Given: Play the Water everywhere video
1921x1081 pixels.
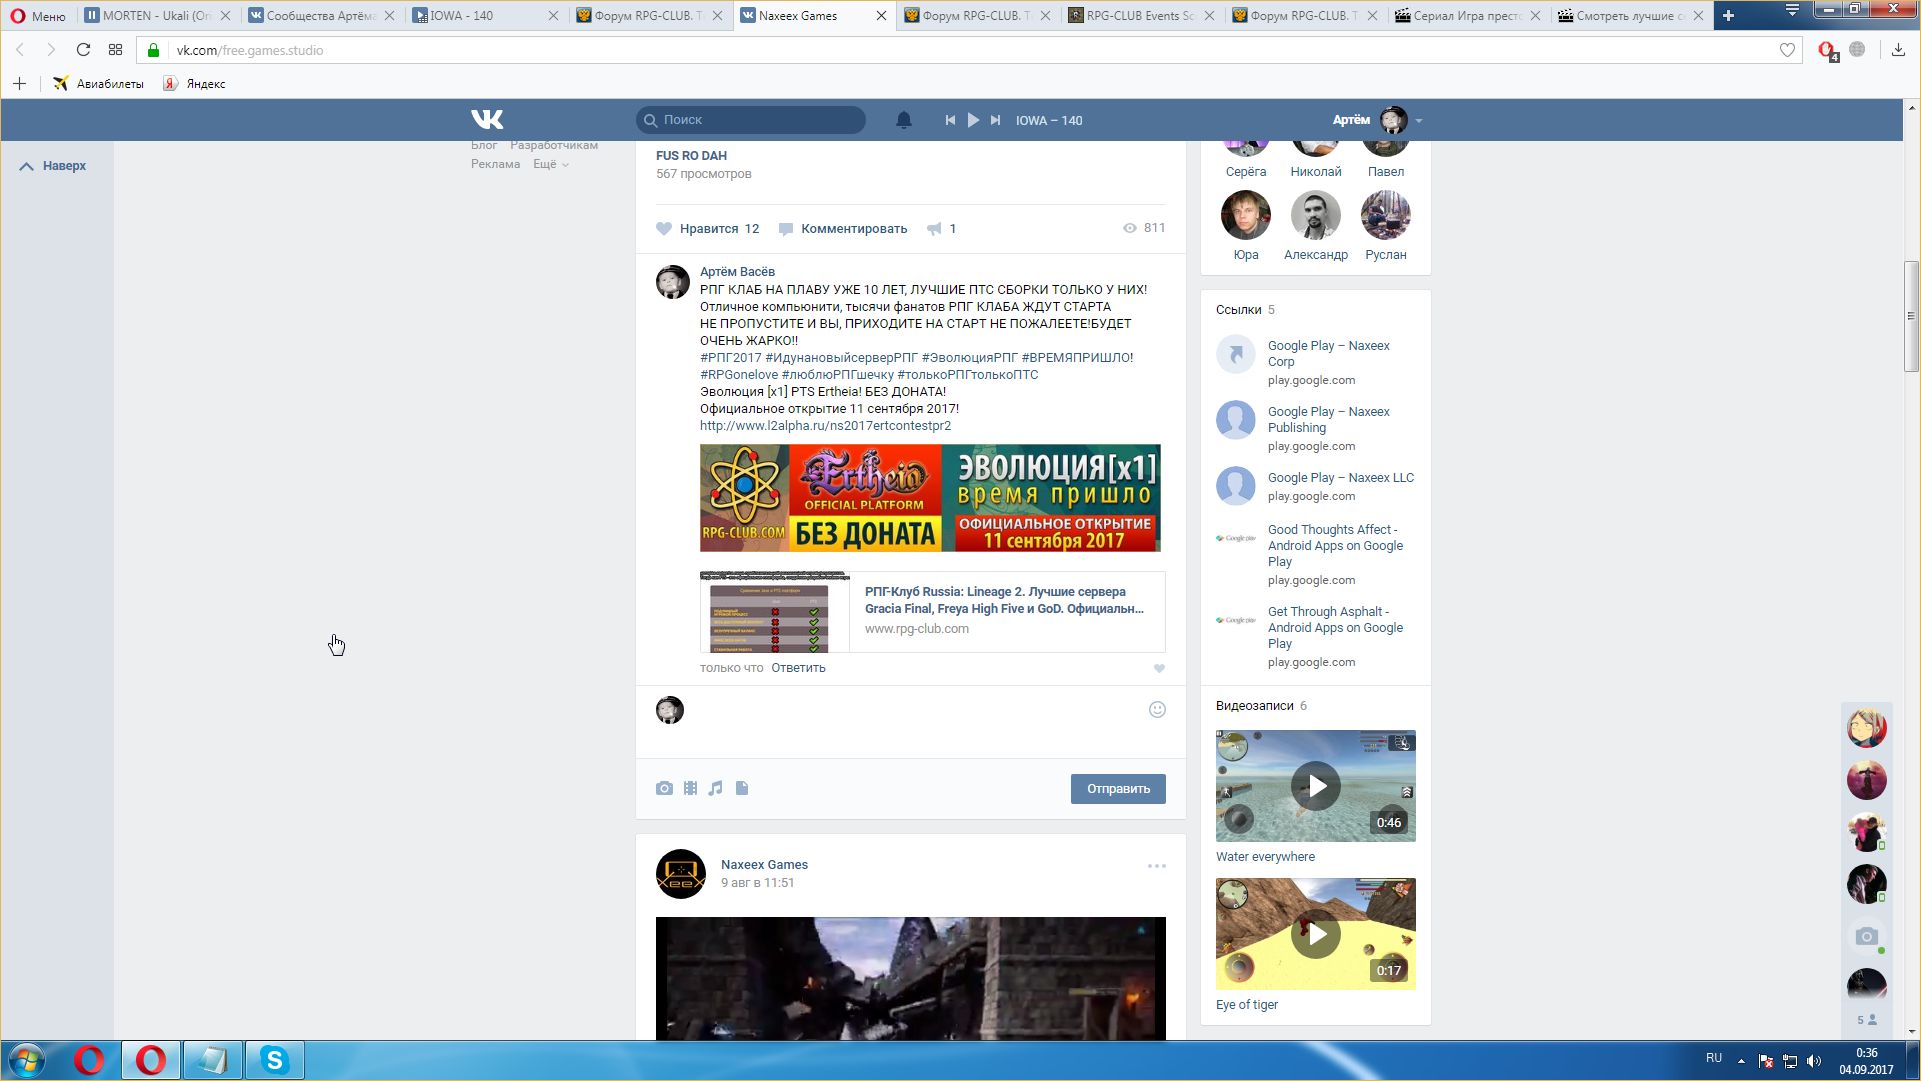Looking at the screenshot, I should [x=1316, y=786].
